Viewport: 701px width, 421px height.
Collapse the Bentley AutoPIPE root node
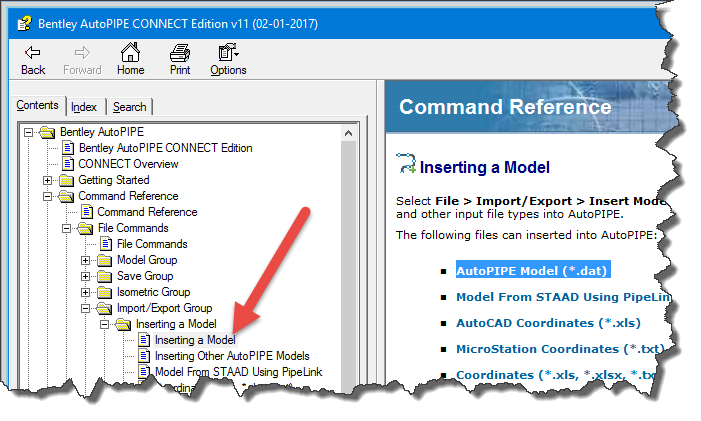click(29, 132)
